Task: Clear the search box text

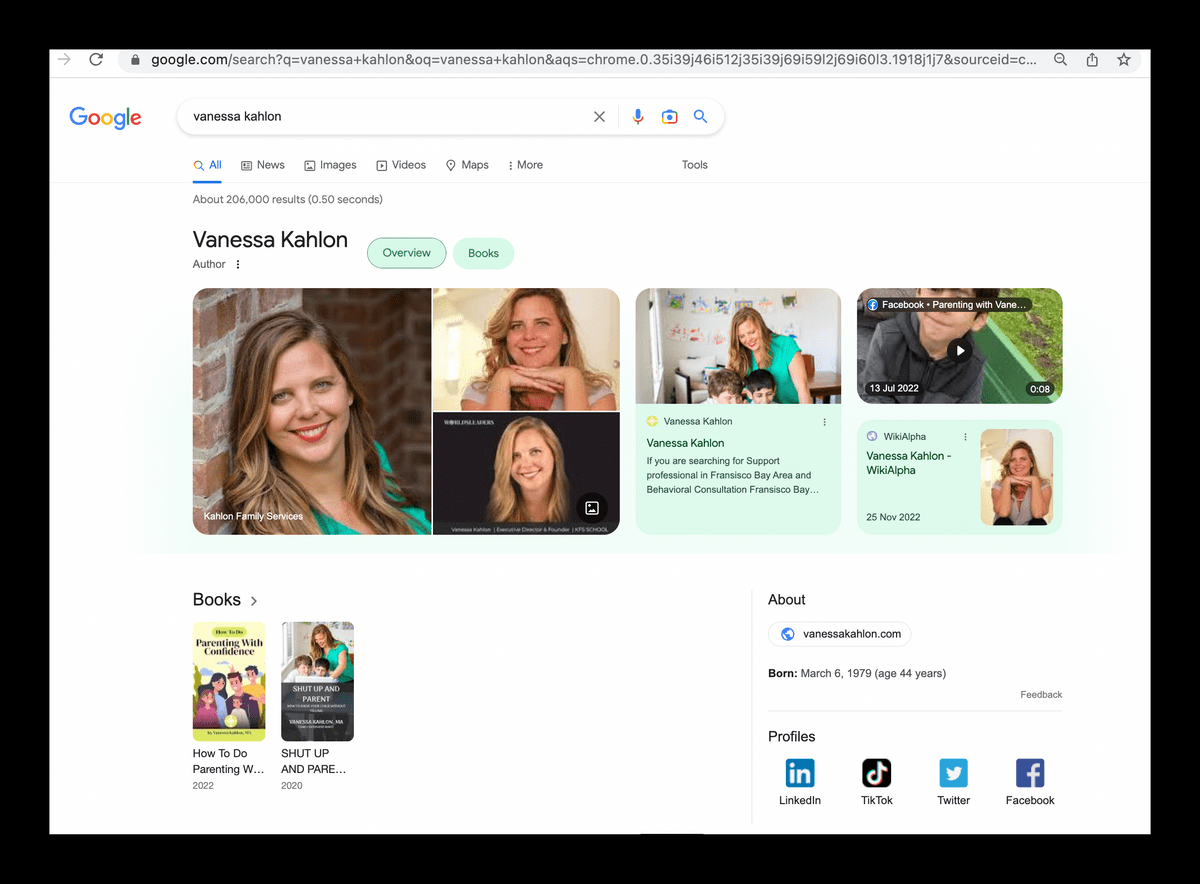Action: [599, 117]
